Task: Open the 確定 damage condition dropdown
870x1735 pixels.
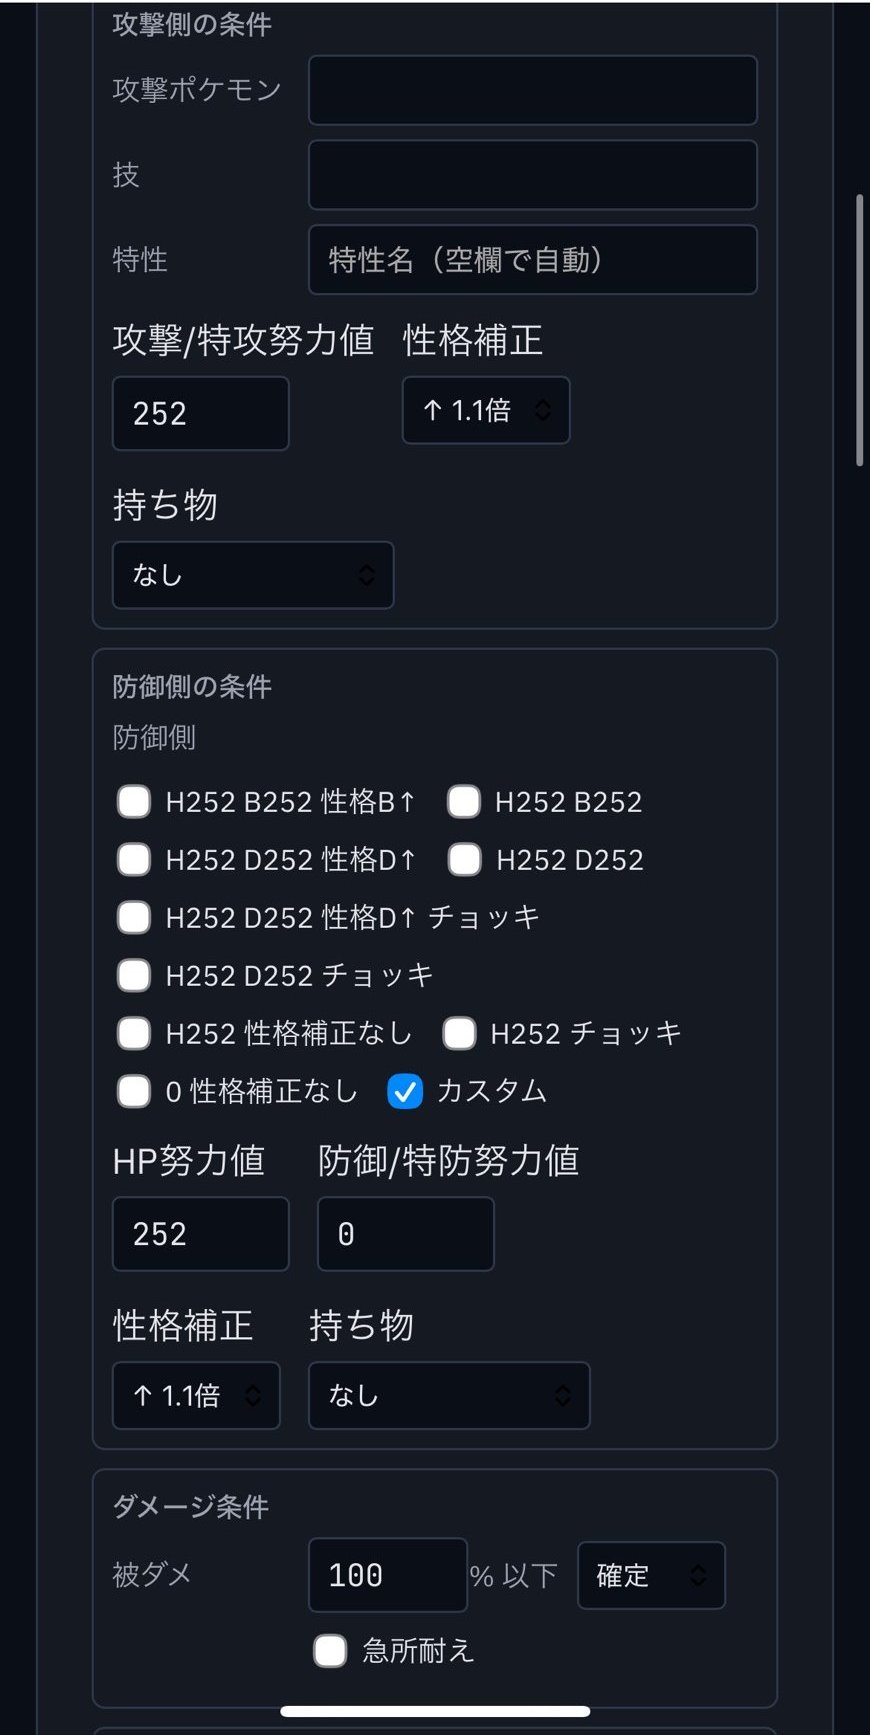Action: 650,1575
